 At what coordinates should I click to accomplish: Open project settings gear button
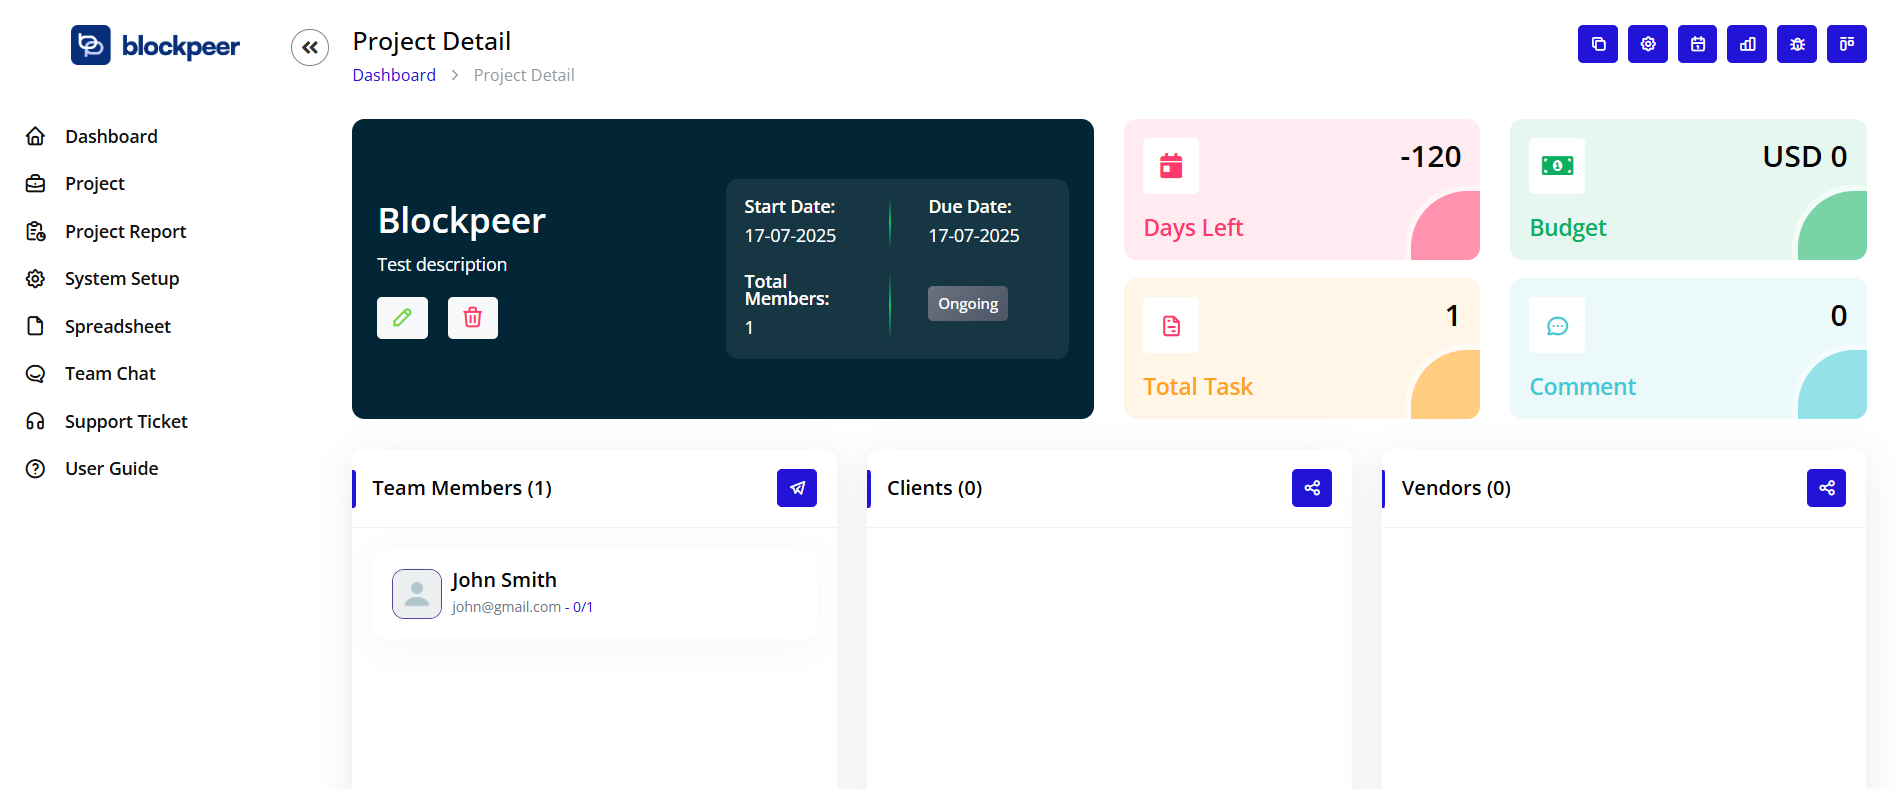(x=1647, y=44)
